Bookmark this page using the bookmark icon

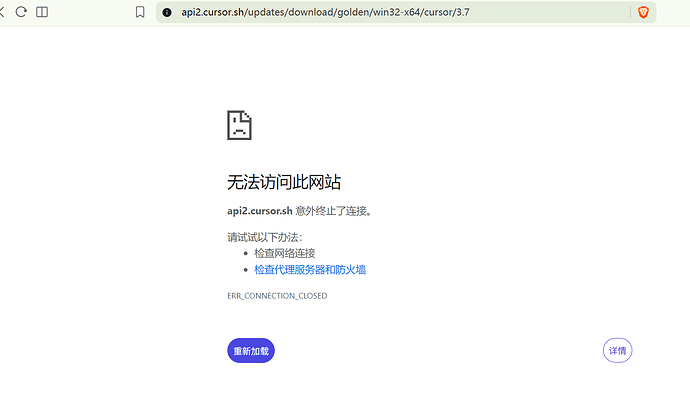pyautogui.click(x=140, y=12)
